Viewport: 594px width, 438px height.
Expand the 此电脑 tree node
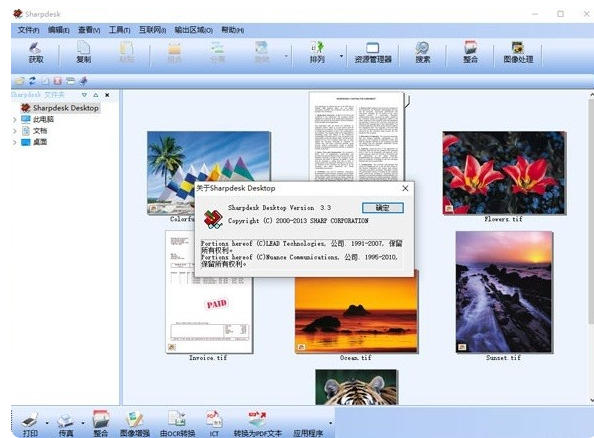coord(15,120)
